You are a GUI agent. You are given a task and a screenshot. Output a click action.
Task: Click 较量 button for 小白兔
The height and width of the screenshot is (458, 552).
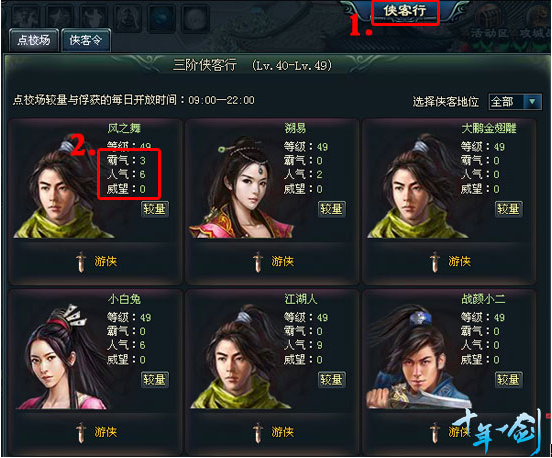(x=155, y=380)
